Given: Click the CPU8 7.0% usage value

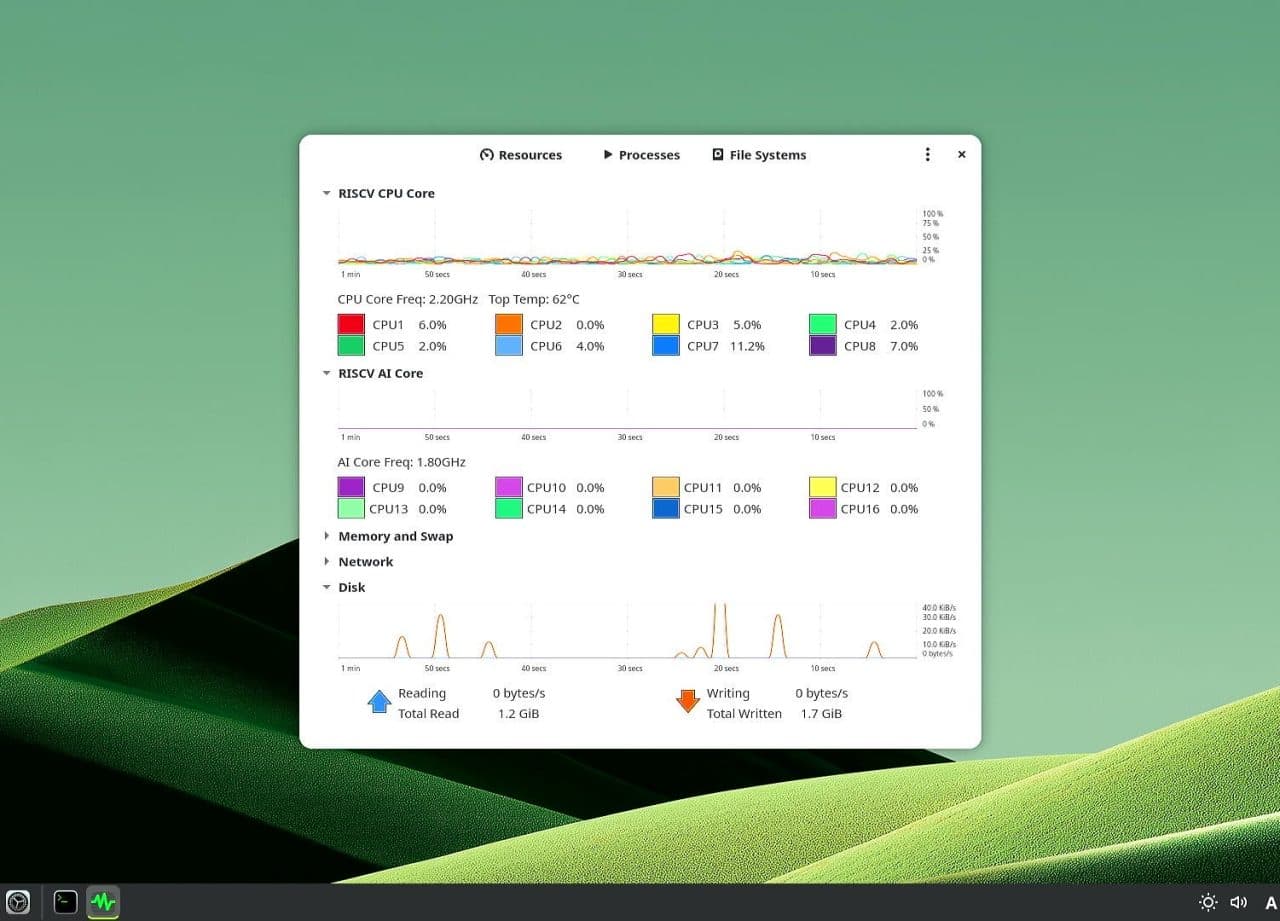Looking at the screenshot, I should coord(904,346).
